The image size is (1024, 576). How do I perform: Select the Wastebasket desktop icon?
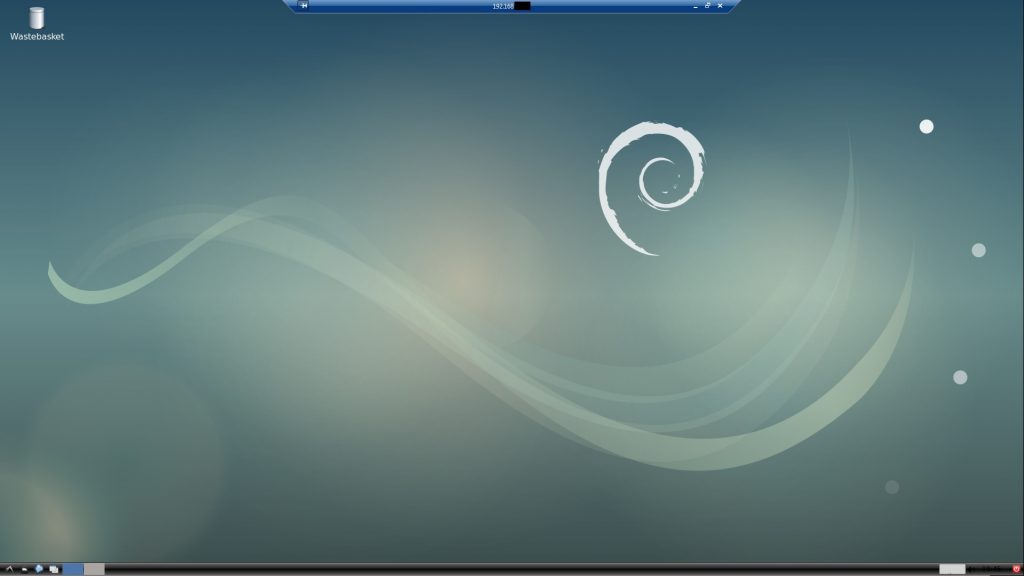click(x=37, y=18)
